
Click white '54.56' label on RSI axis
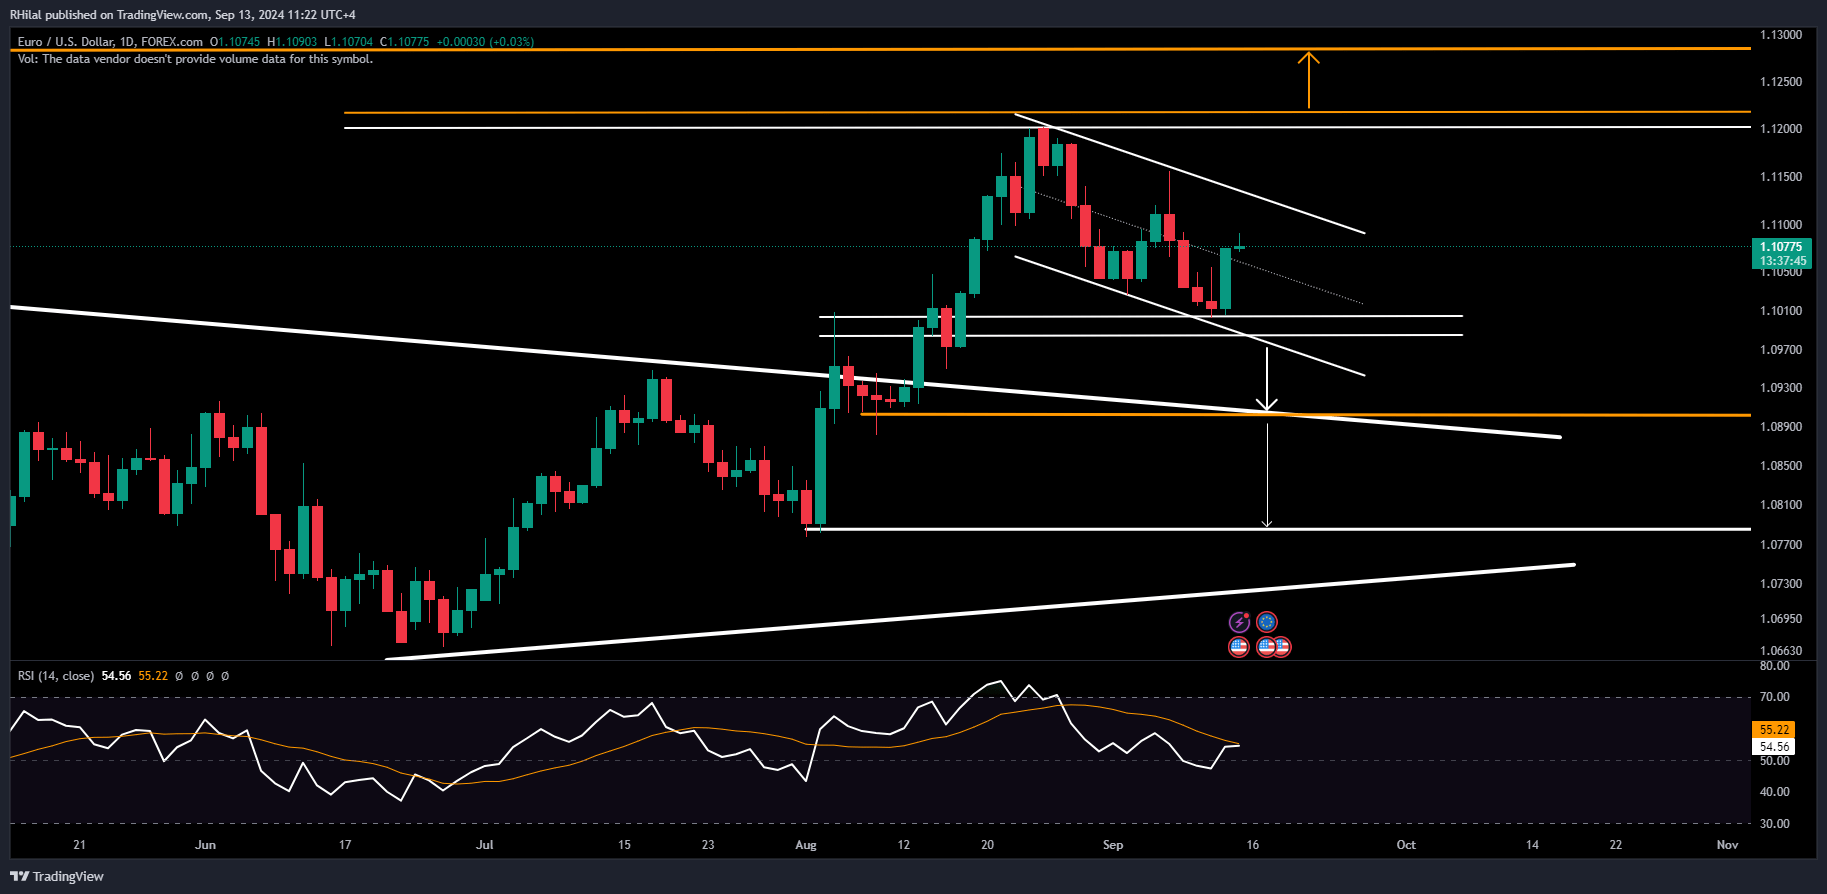(1774, 747)
